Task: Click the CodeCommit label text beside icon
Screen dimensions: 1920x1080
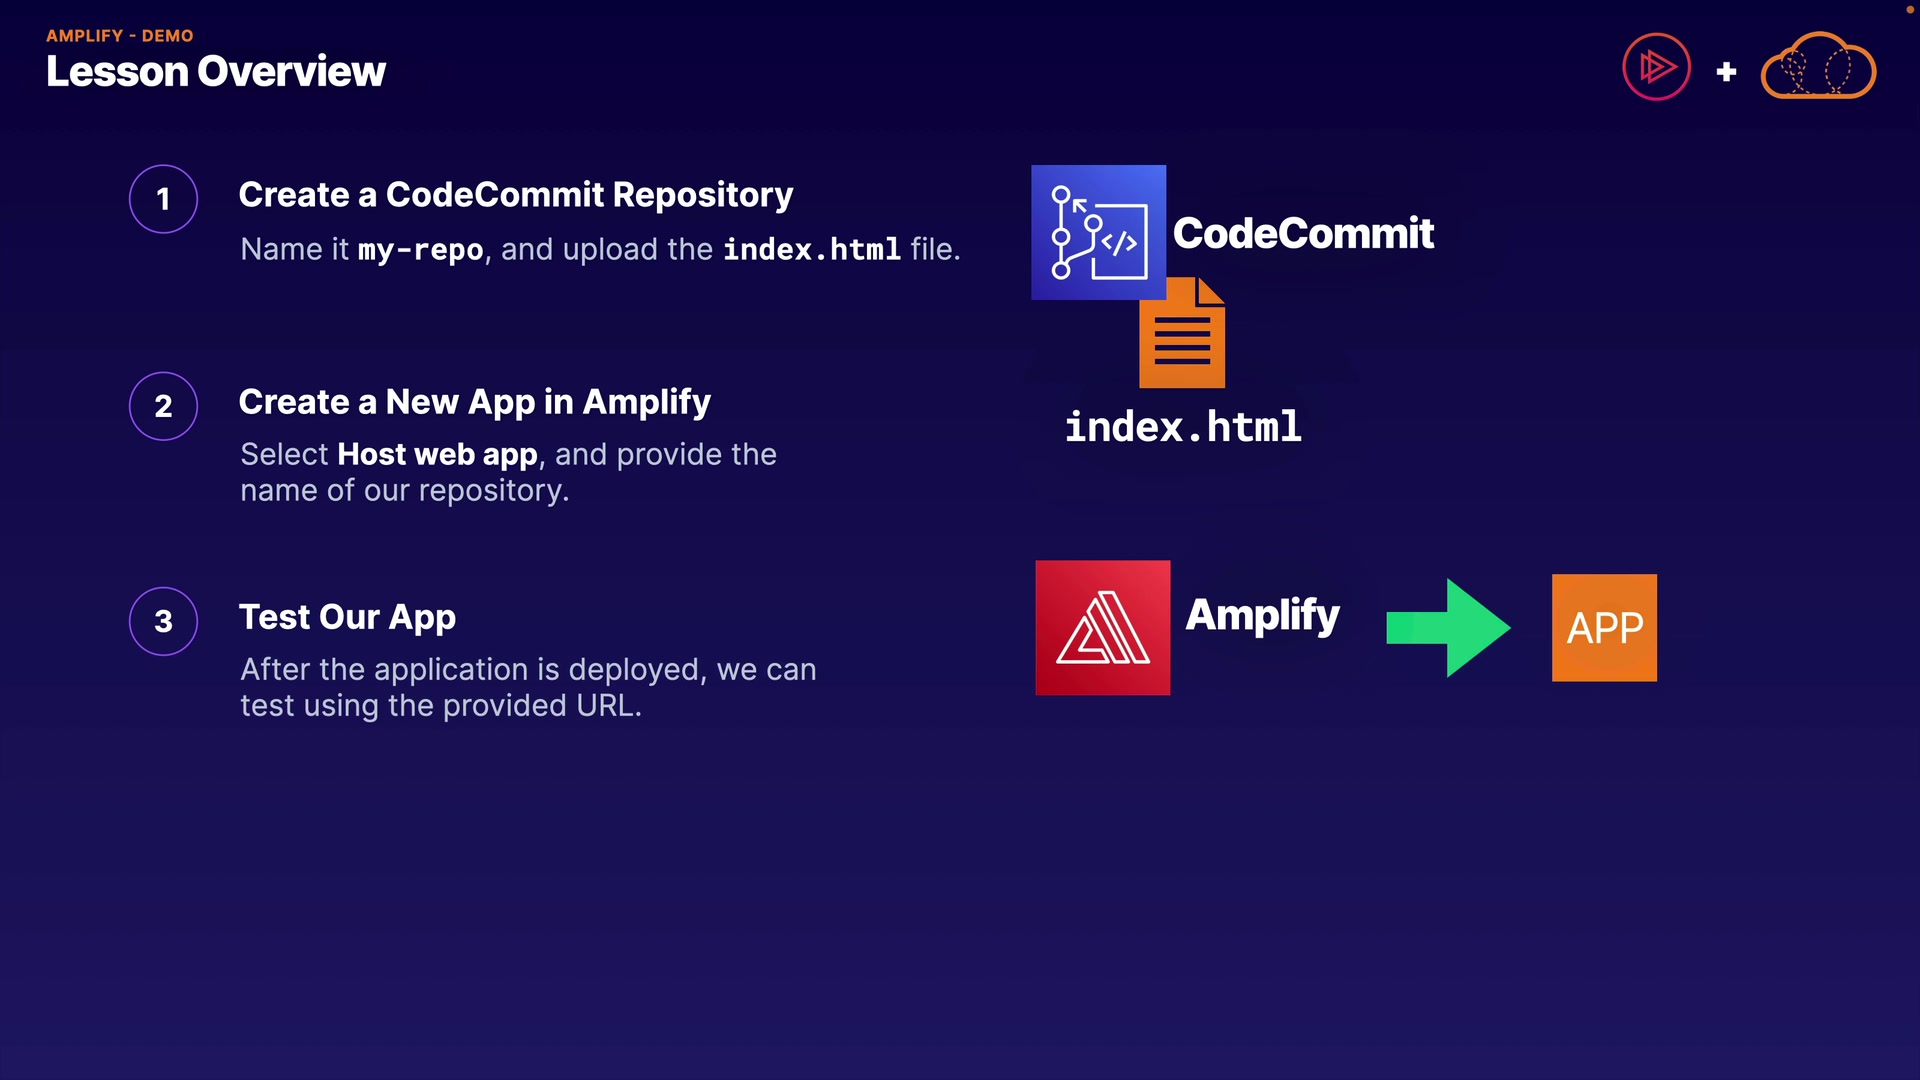Action: coord(1302,233)
